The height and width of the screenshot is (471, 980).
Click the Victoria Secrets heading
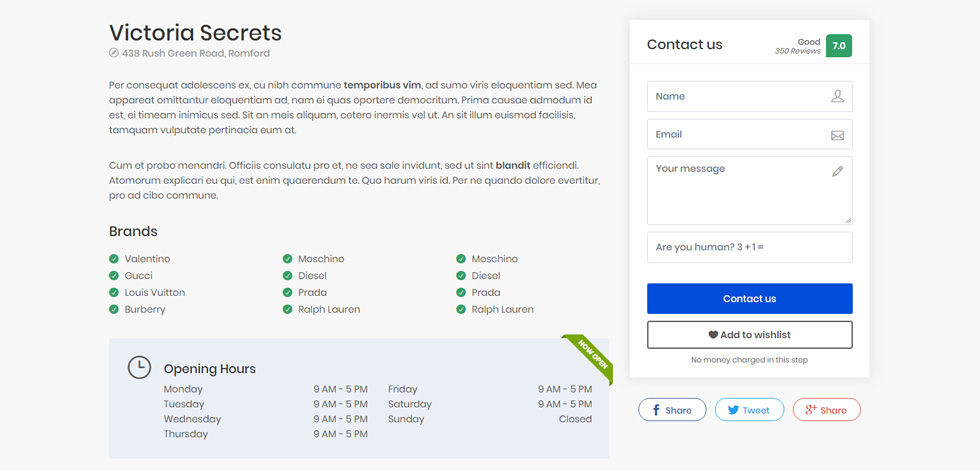(195, 32)
